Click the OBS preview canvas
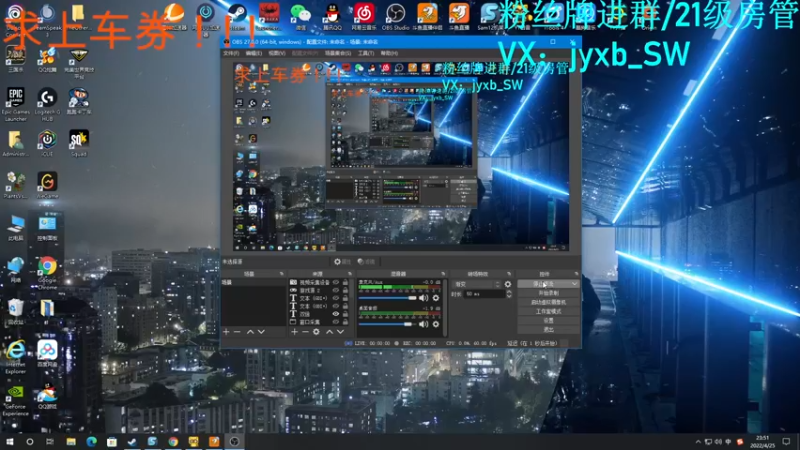Screen dimensions: 800x450 (401, 156)
